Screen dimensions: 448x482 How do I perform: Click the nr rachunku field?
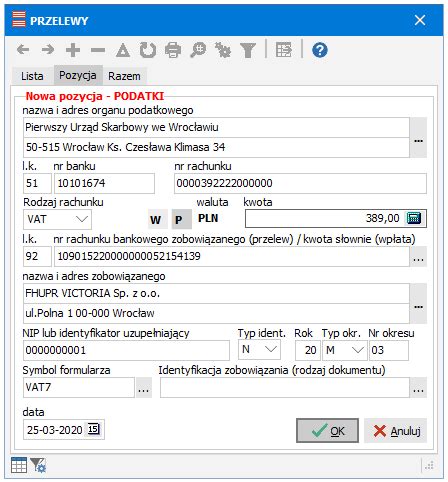point(300,183)
